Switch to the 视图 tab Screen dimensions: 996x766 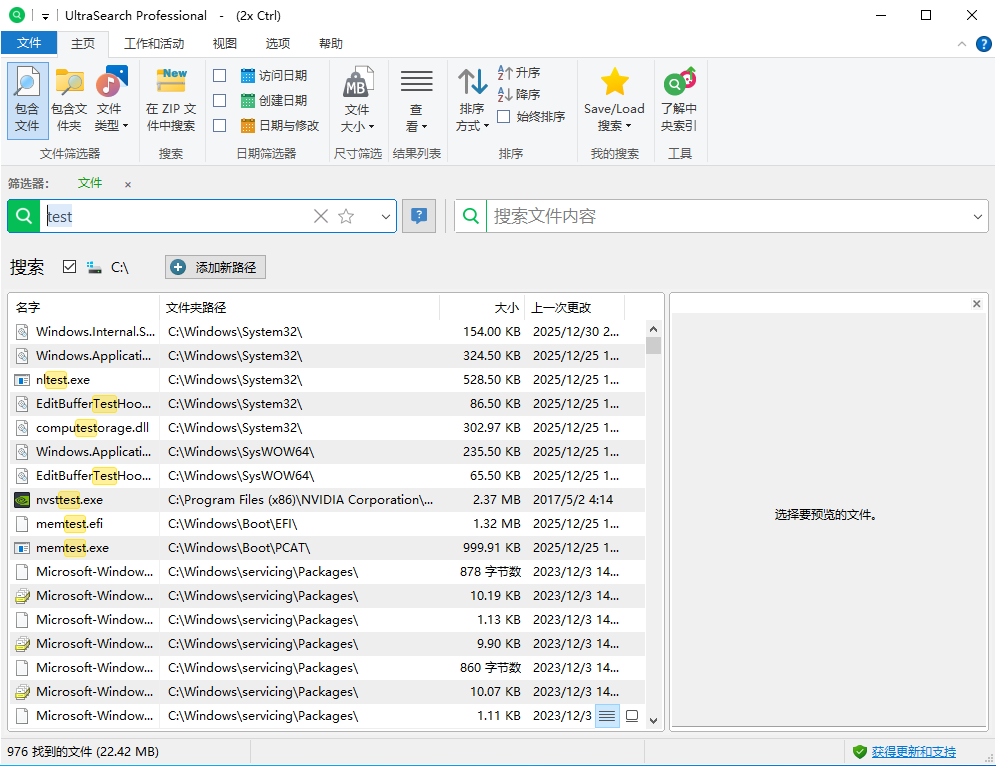224,43
